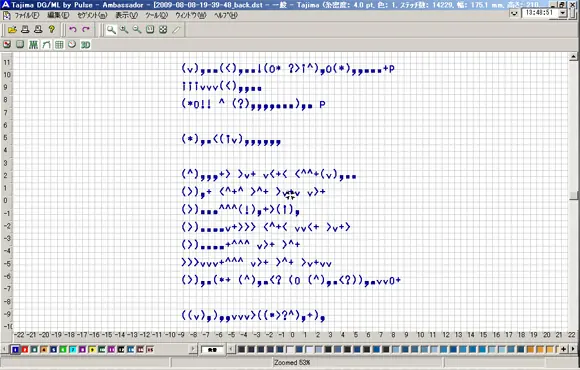Click the first icon in the view toolbar

click(7, 45)
